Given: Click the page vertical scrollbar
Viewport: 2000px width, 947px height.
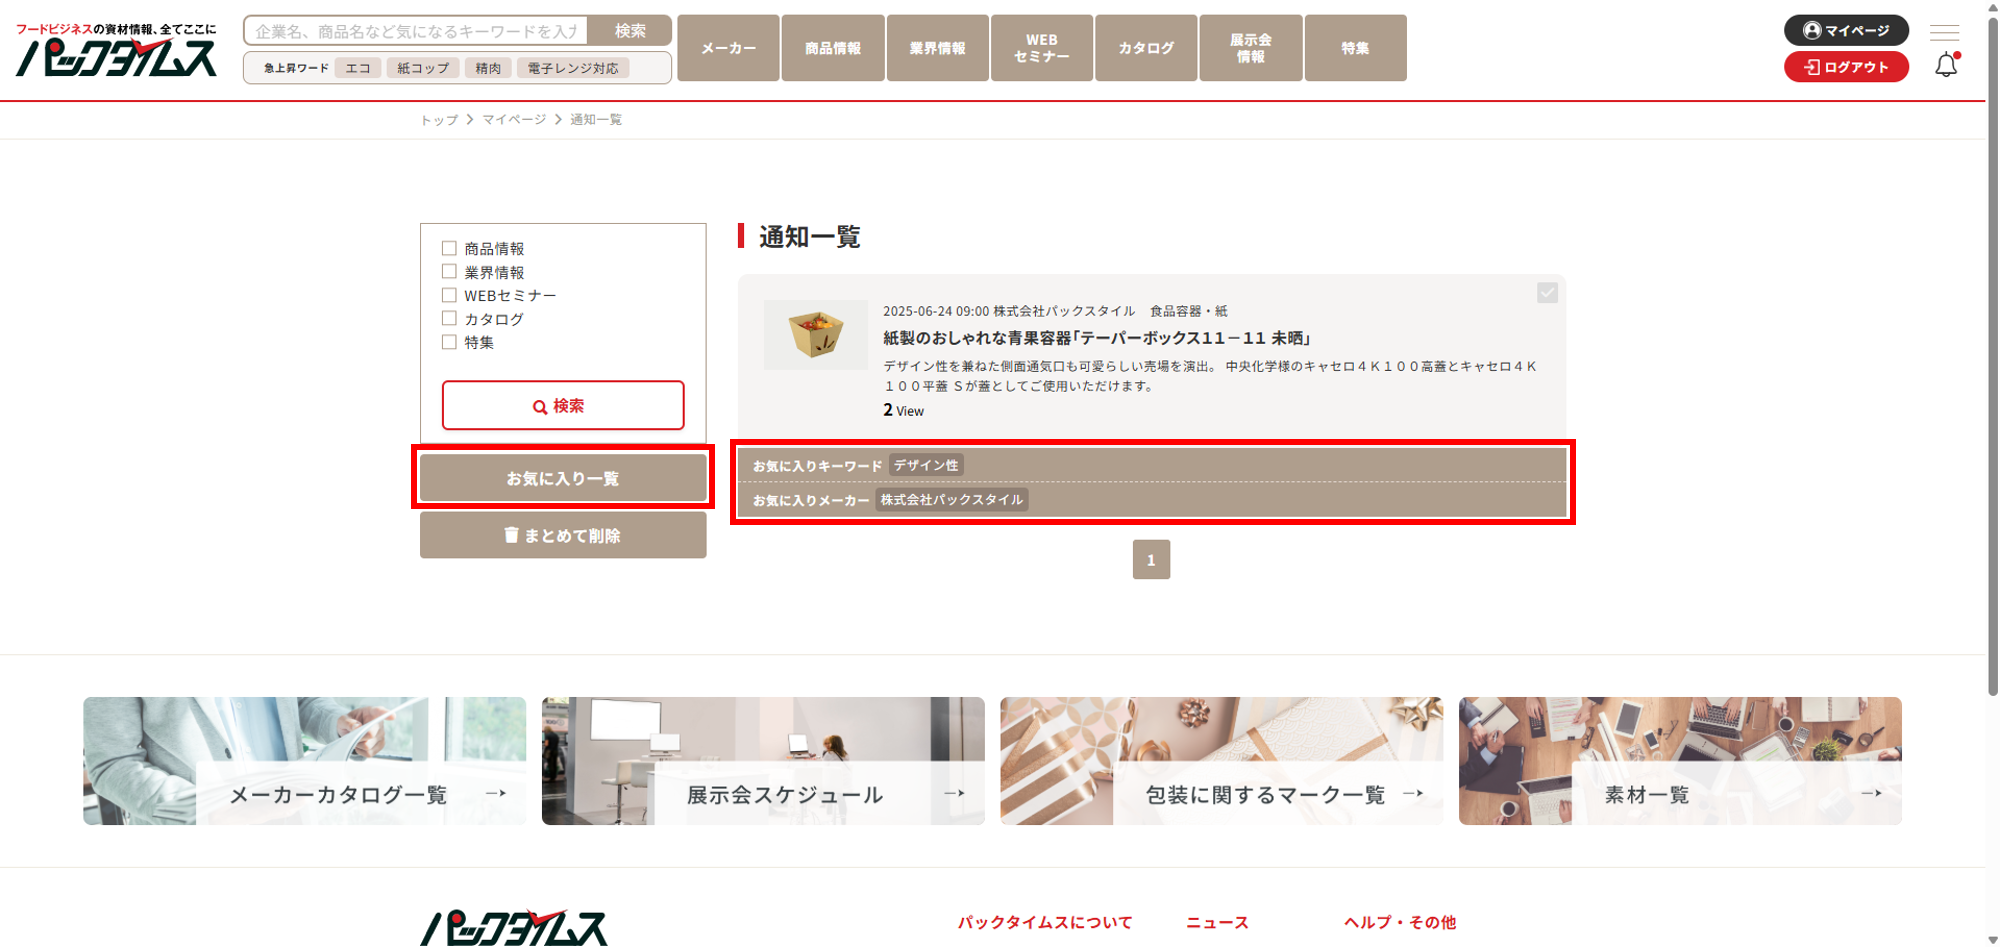Looking at the screenshot, I should coord(1993,355).
